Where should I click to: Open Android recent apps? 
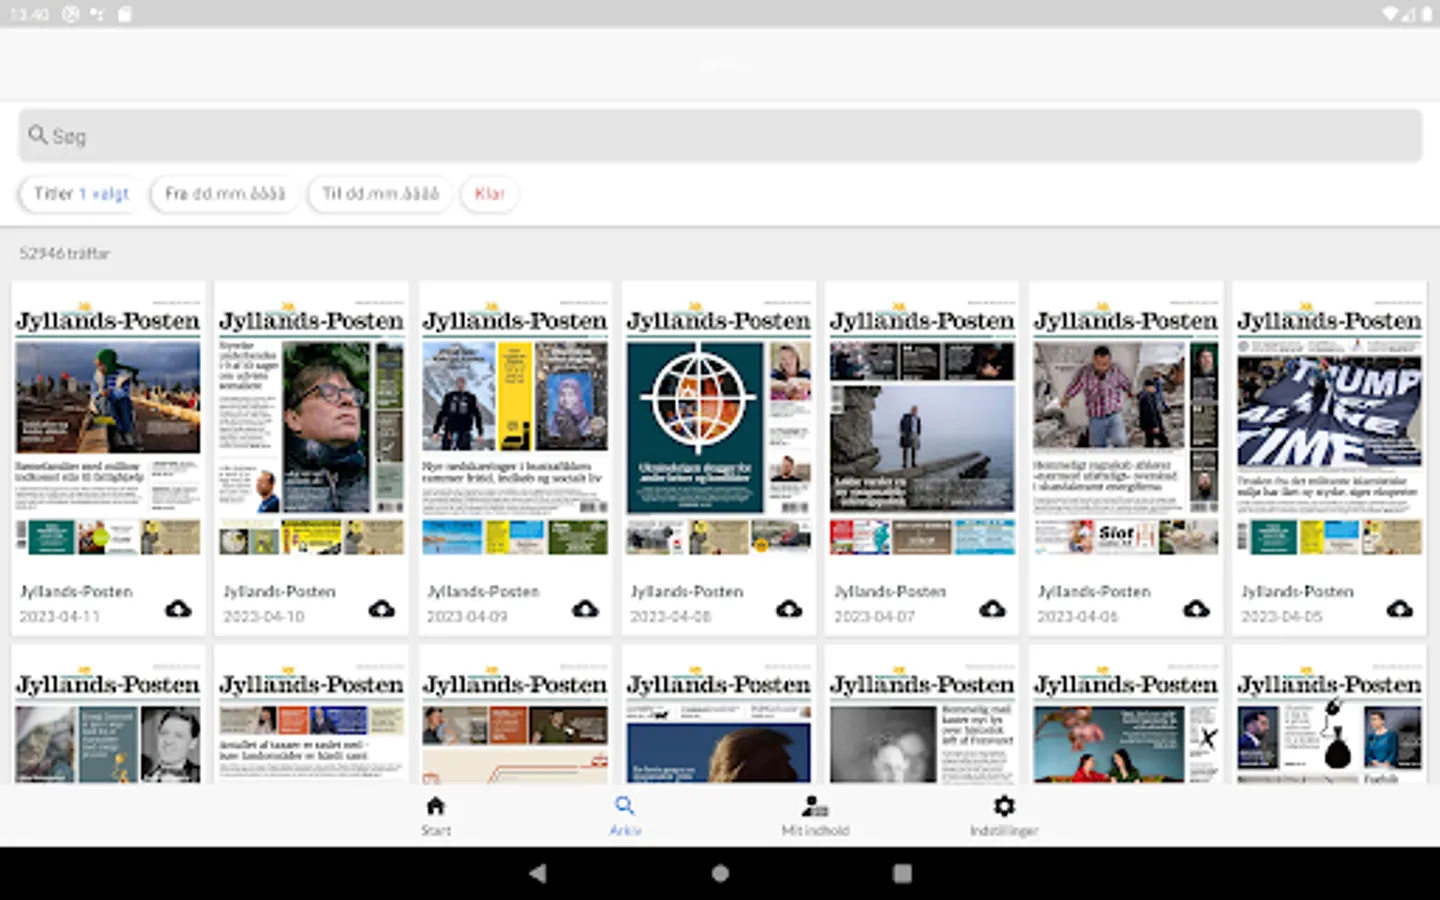(902, 873)
